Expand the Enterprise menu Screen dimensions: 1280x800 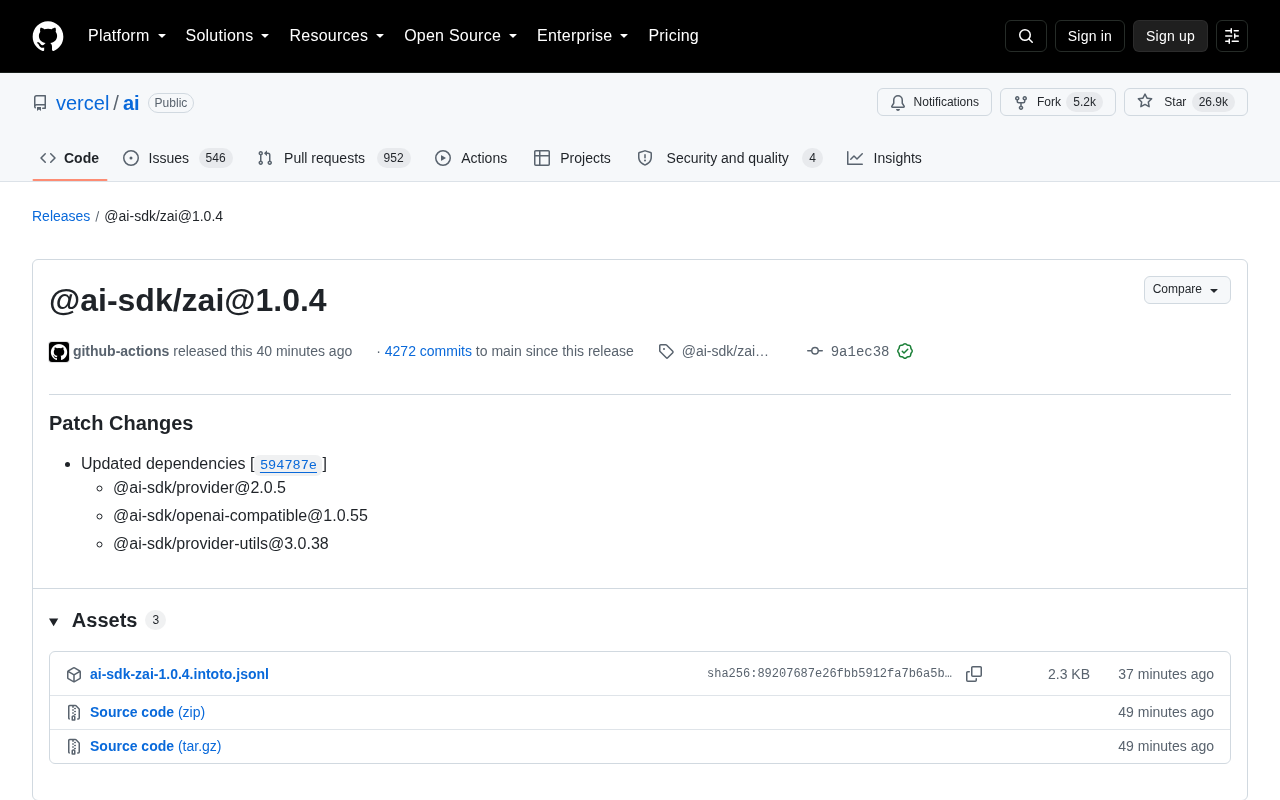point(583,36)
